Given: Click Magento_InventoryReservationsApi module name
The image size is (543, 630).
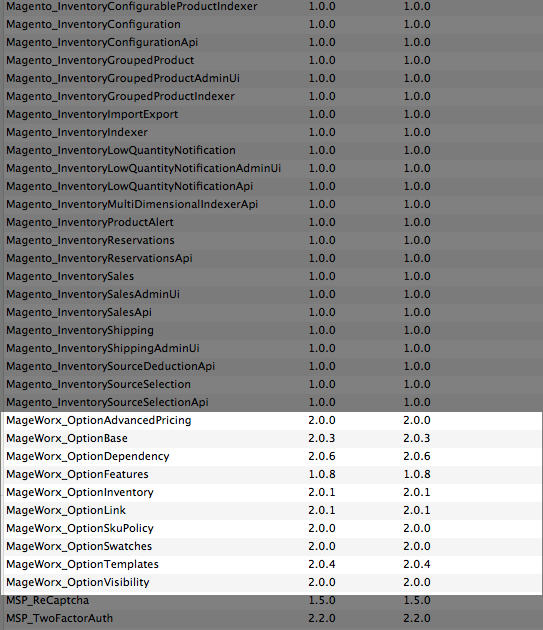Looking at the screenshot, I should (x=99, y=259).
